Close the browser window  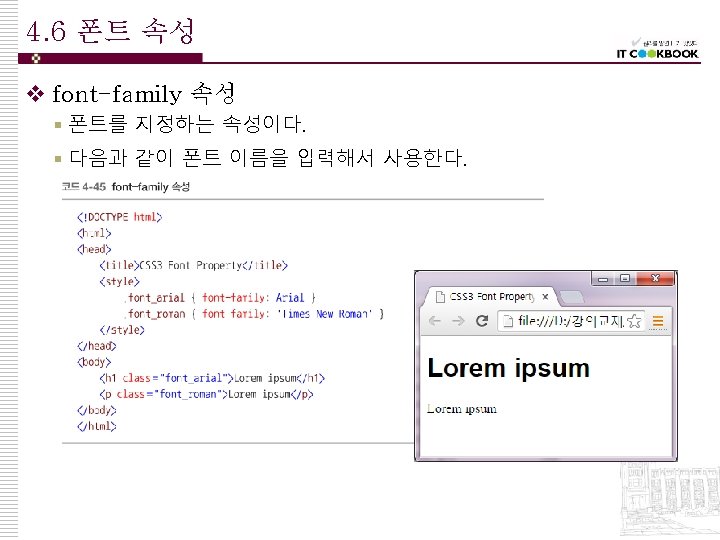pos(655,278)
